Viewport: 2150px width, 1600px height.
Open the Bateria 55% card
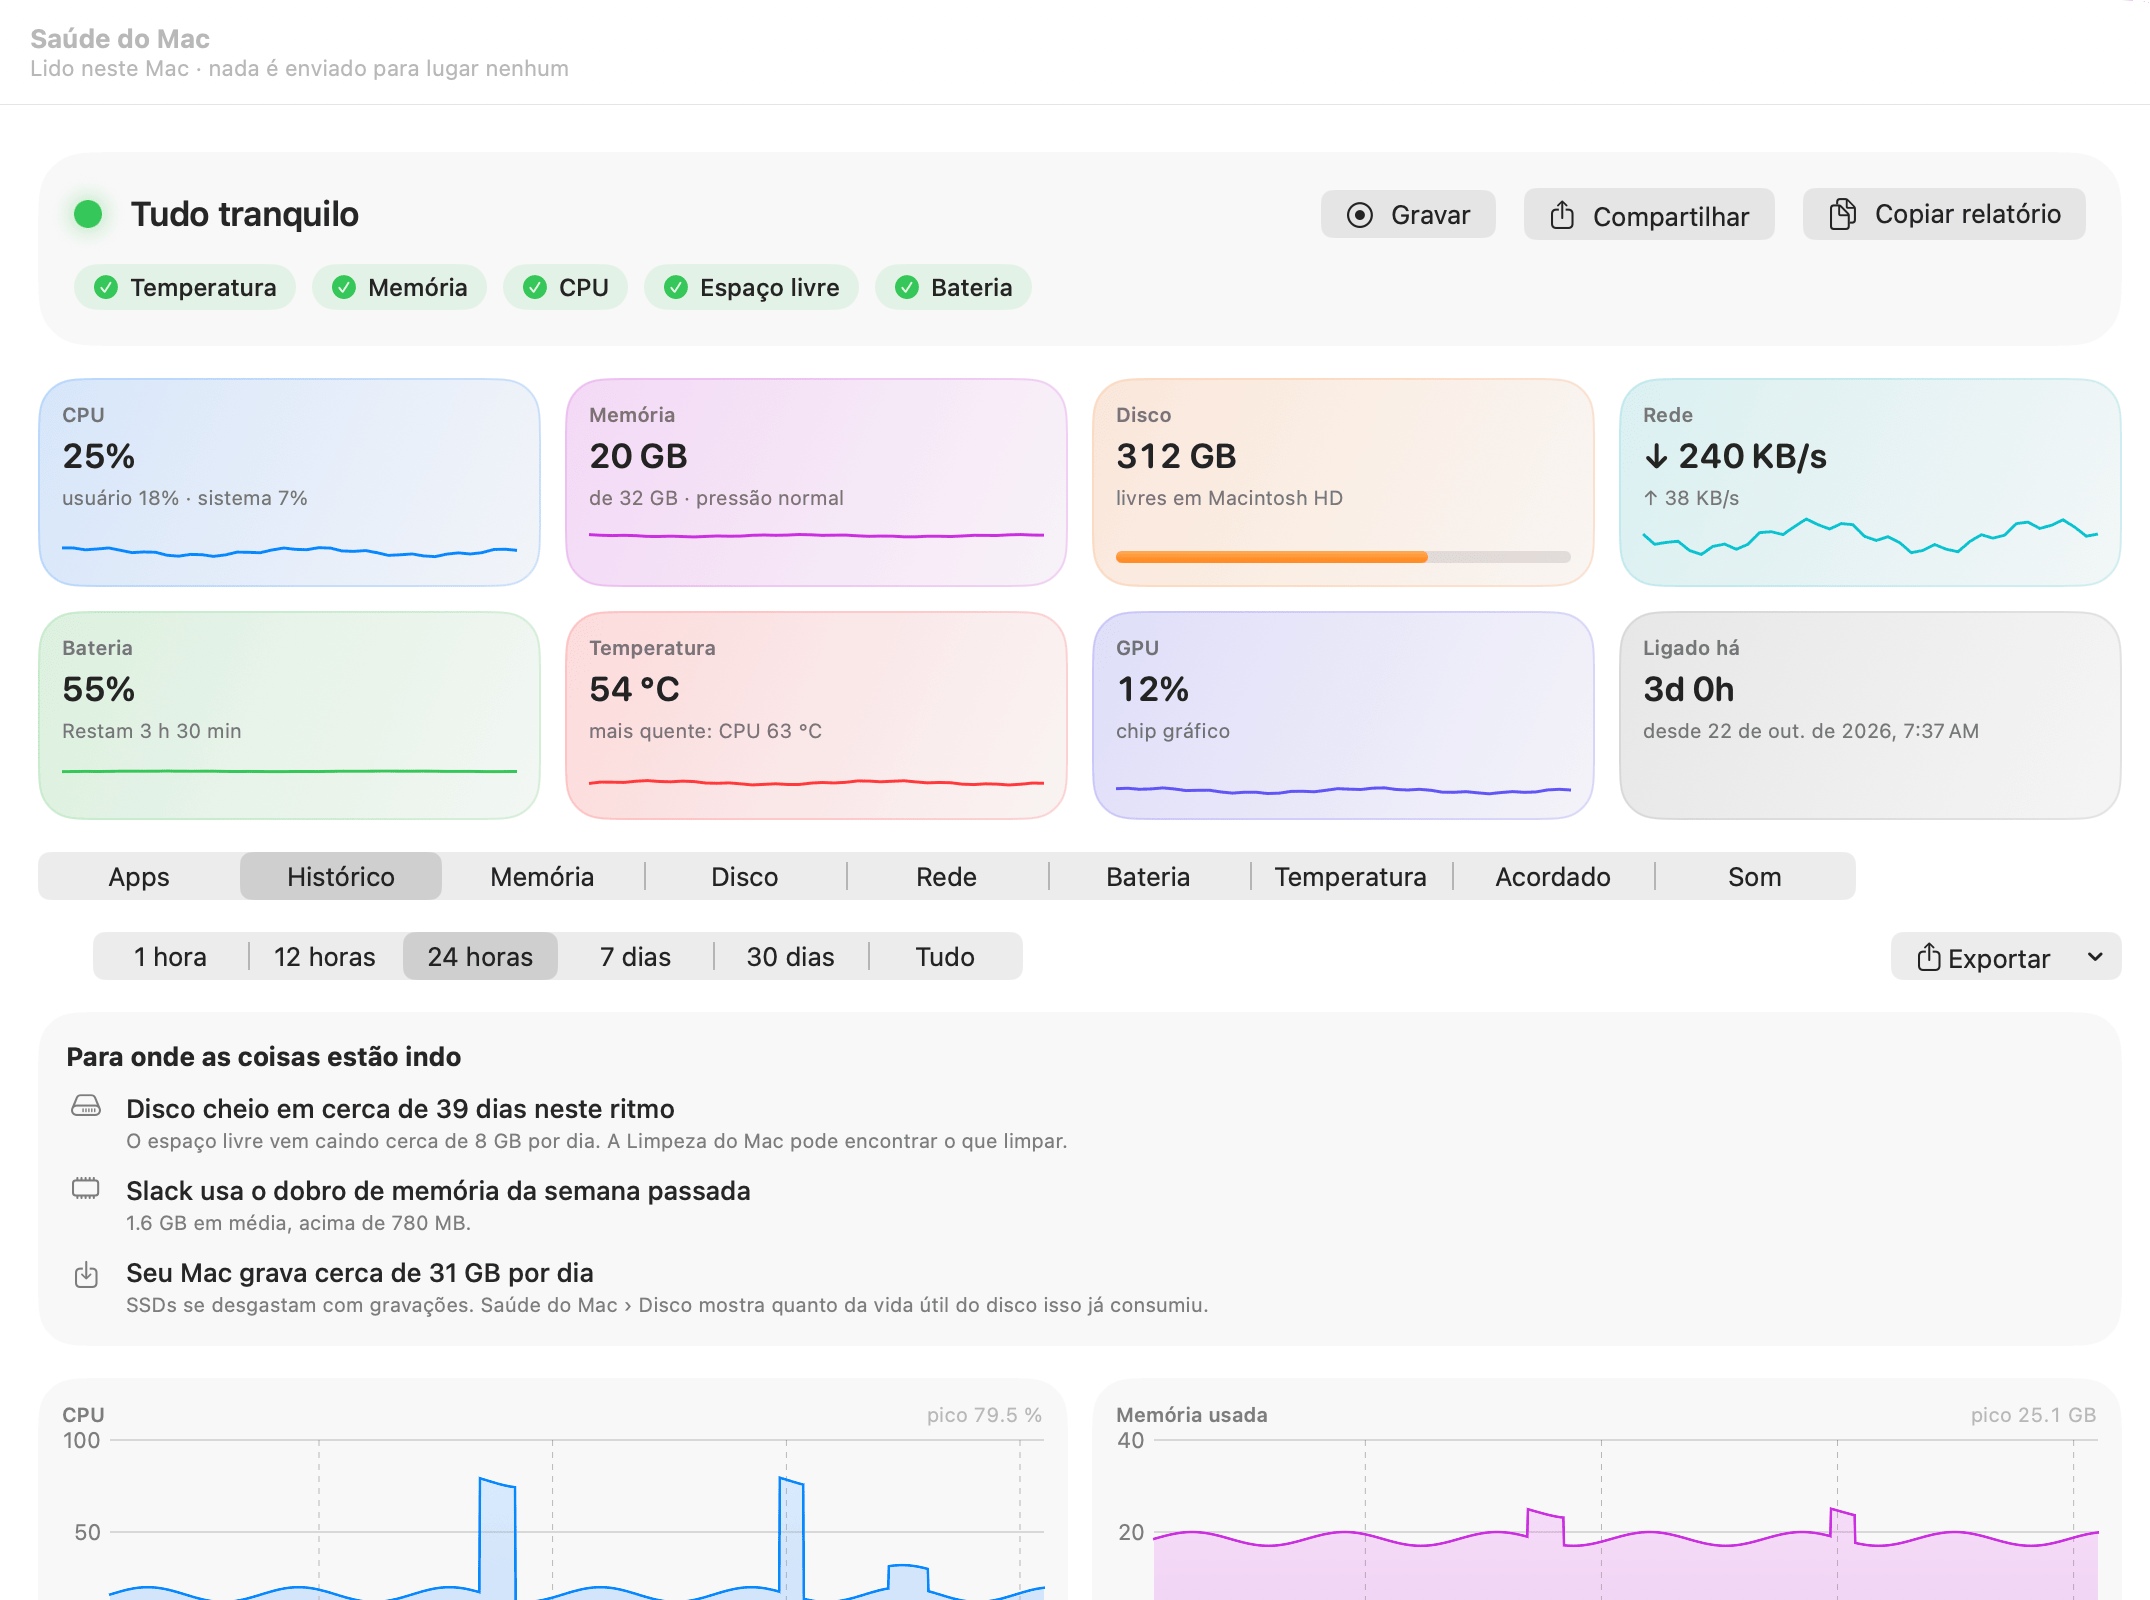[x=289, y=715]
